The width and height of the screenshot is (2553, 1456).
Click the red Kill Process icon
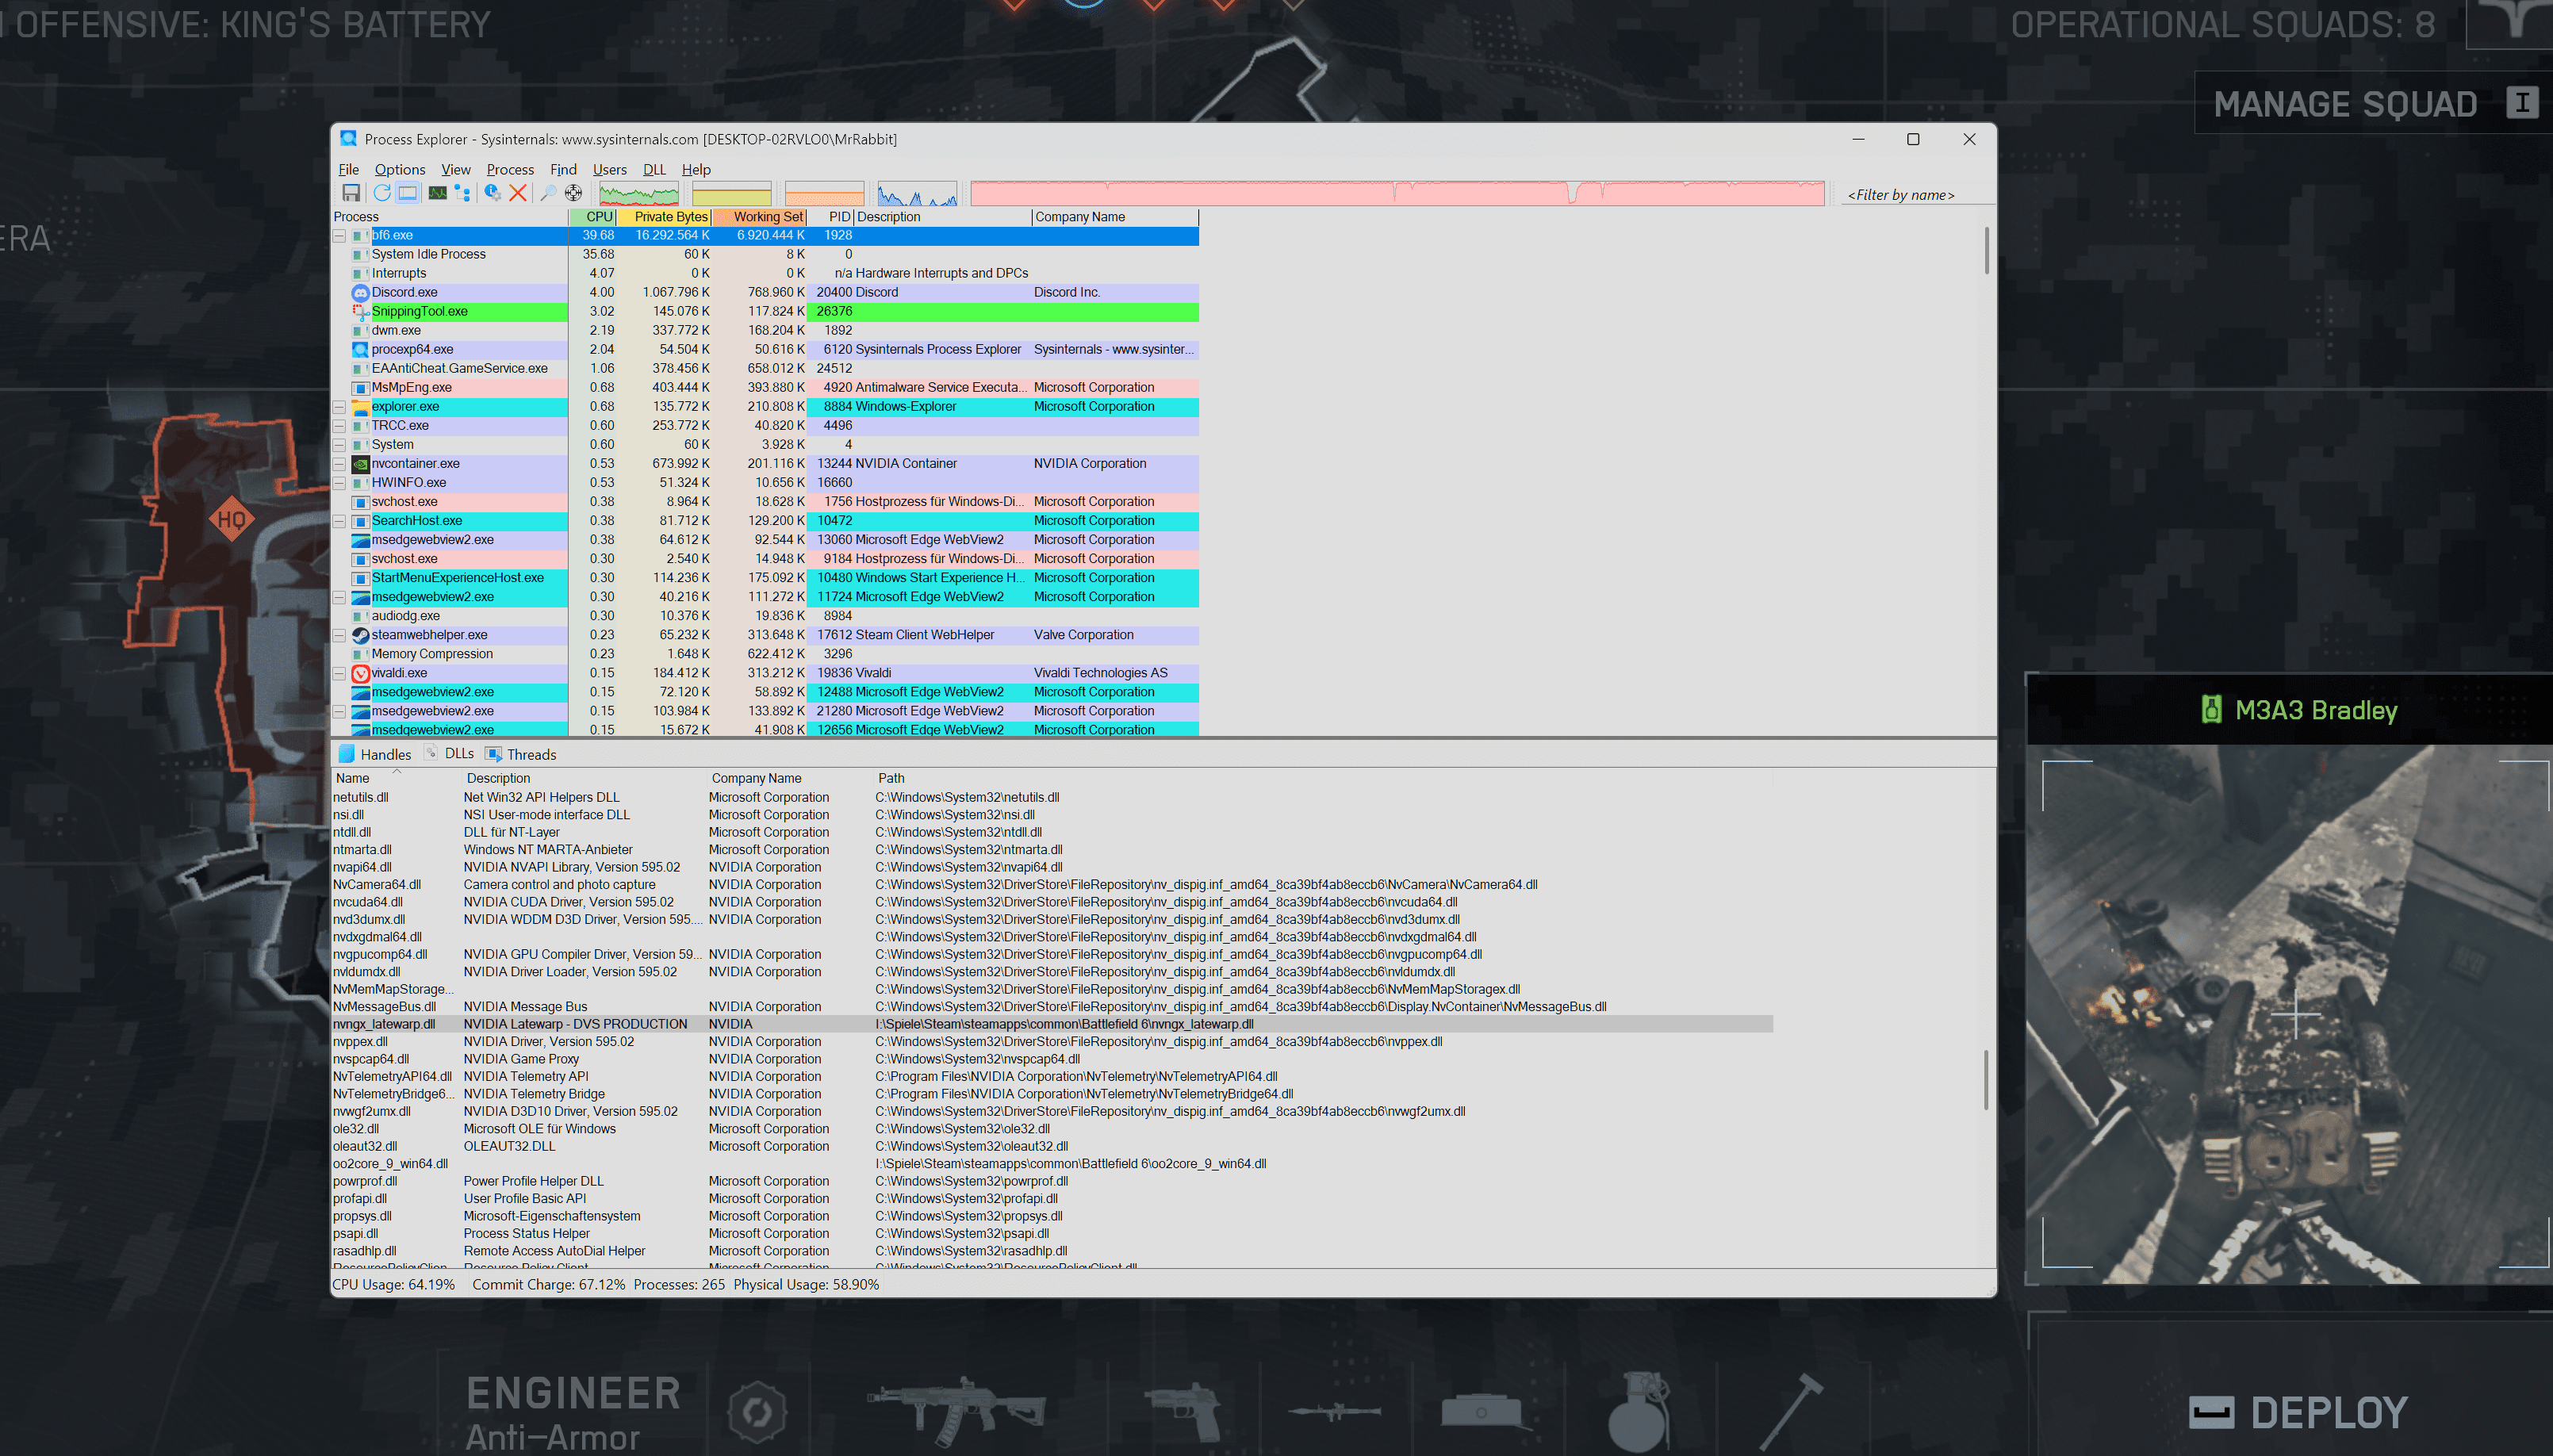(x=518, y=193)
